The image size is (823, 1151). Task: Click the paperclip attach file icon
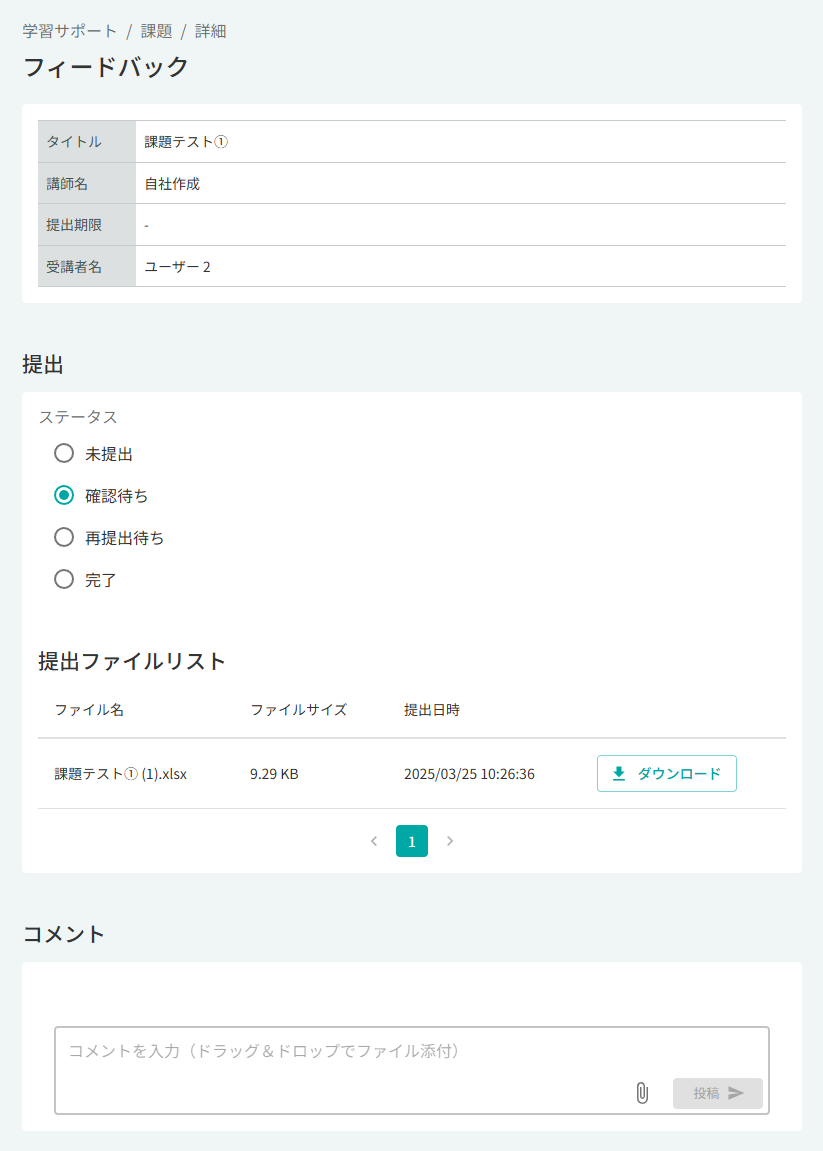click(x=642, y=1093)
